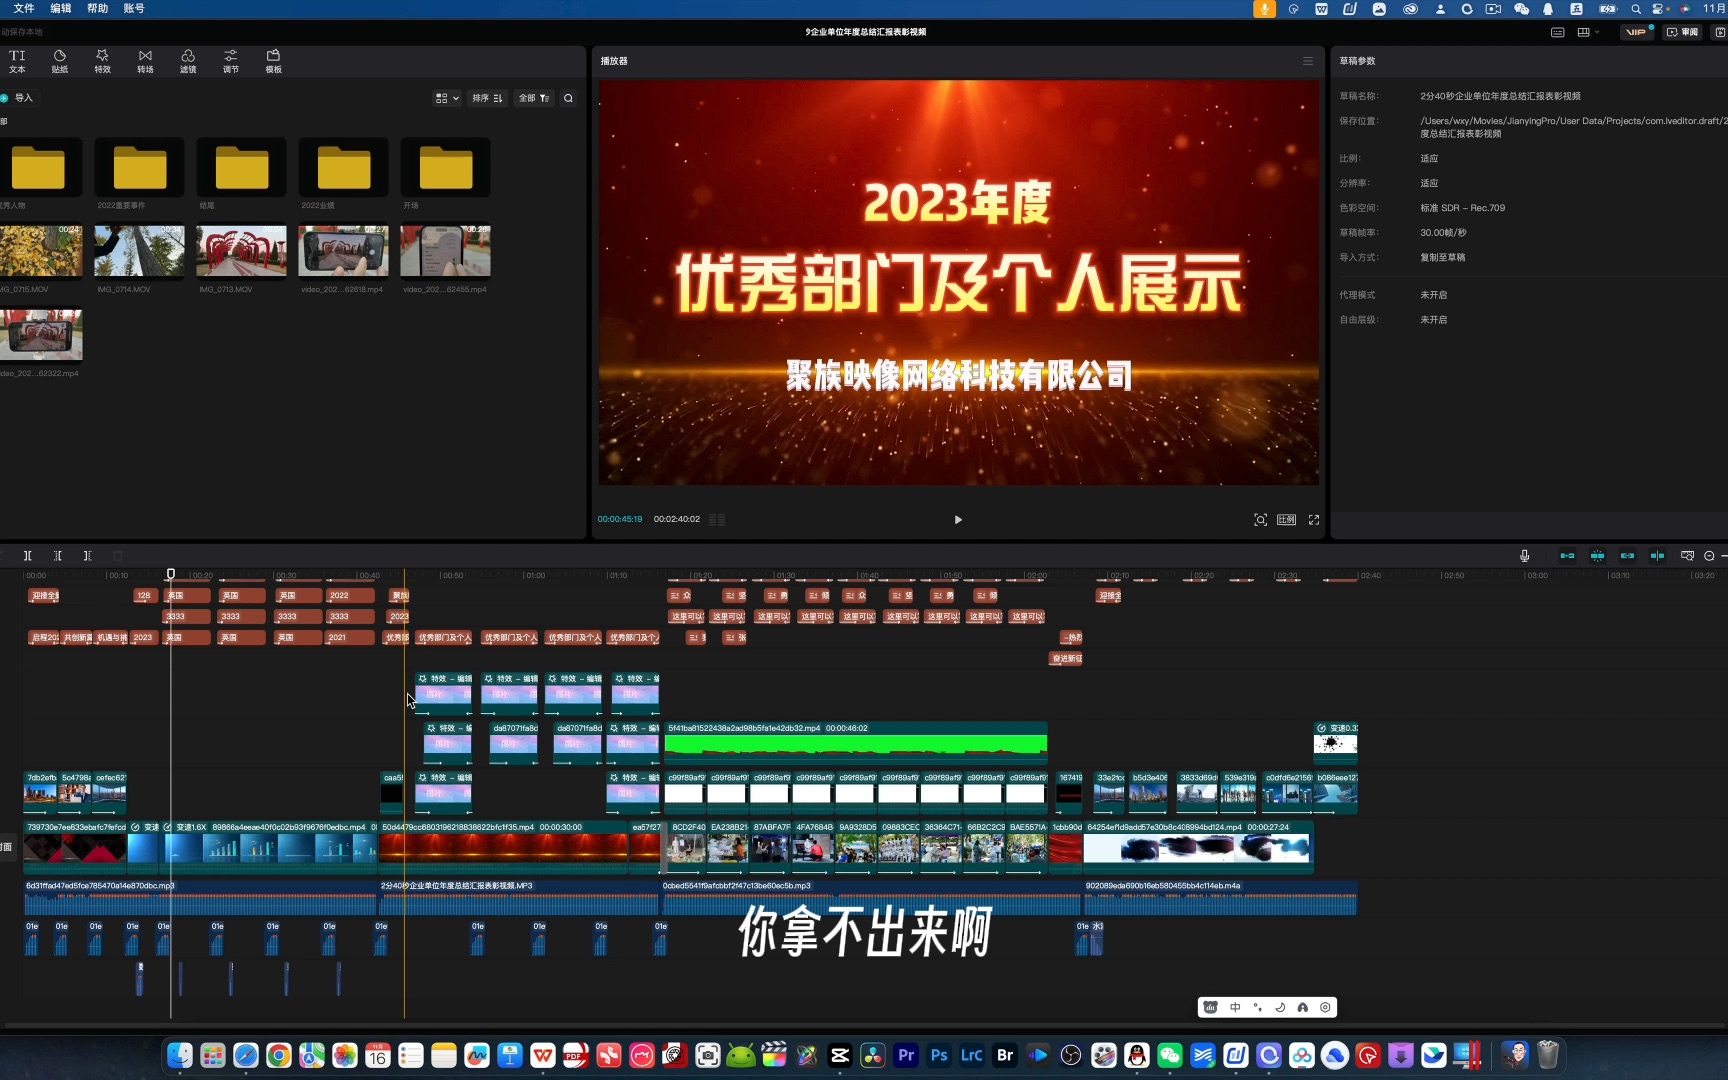The width and height of the screenshot is (1728, 1080).
Task: Open the 文件 (File) menu
Action: [23, 8]
